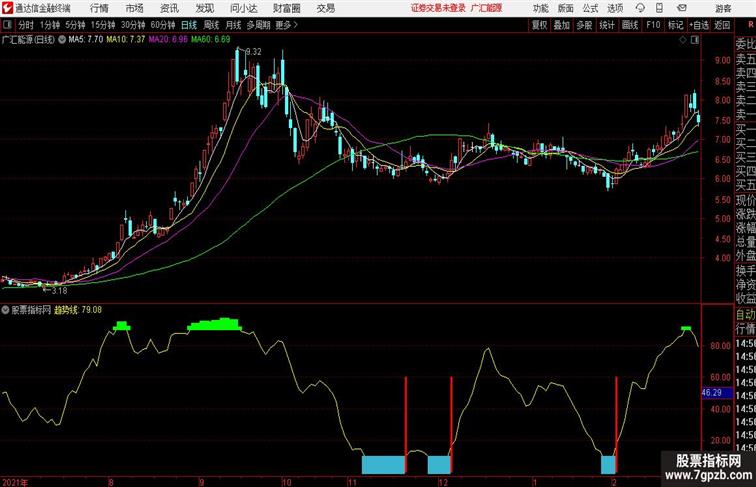Click the MA60: 6.69 indicator value

[x=210, y=40]
